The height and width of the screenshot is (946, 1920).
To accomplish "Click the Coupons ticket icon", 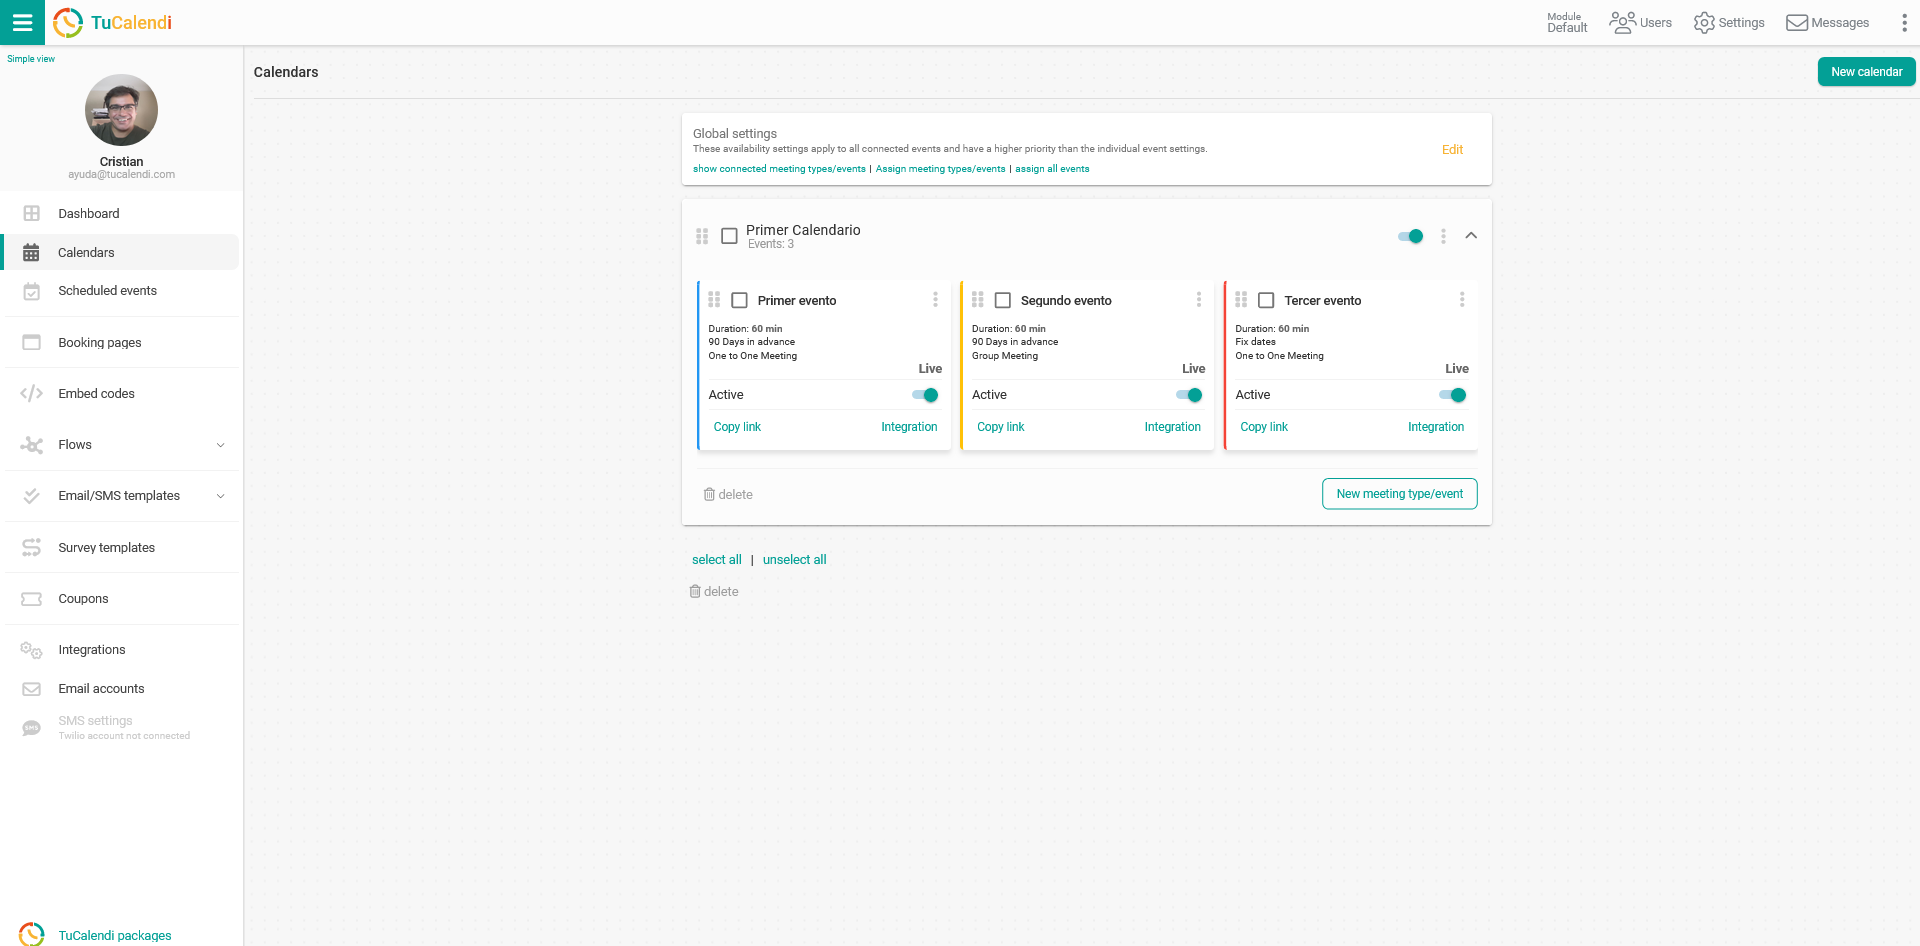I will [32, 599].
